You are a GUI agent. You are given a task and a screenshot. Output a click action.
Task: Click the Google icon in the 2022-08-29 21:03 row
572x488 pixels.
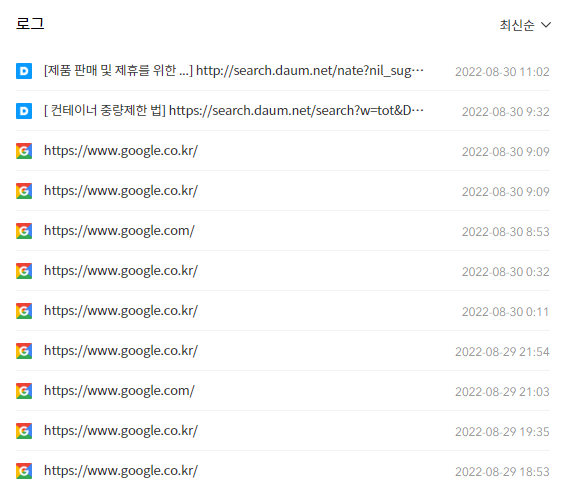24,391
